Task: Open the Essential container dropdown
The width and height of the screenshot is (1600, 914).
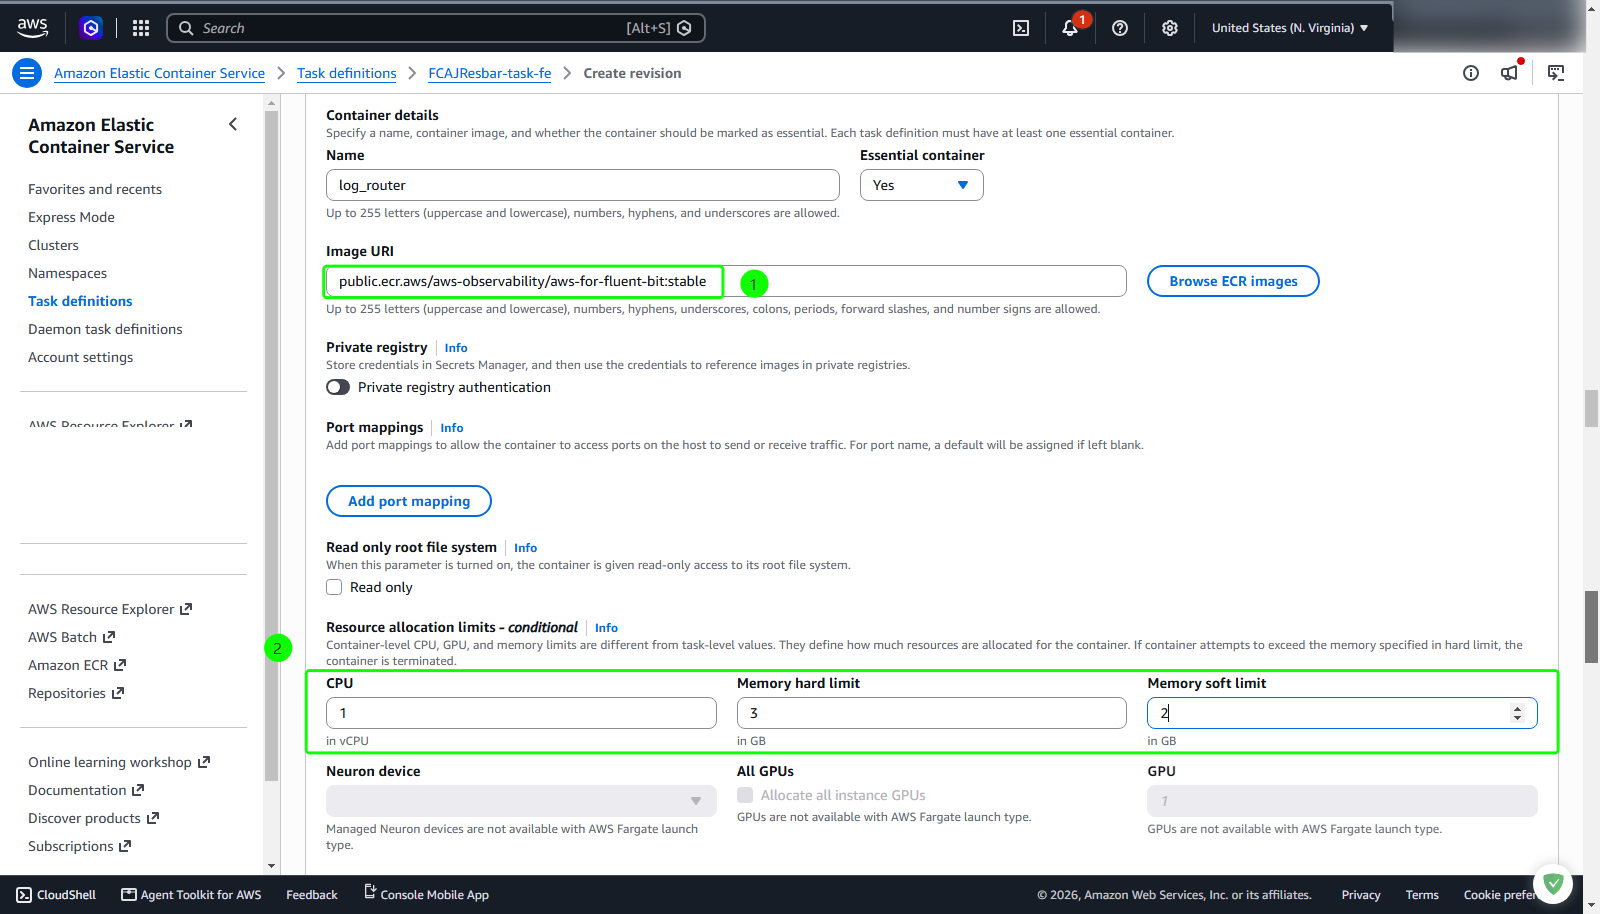Action: click(922, 185)
